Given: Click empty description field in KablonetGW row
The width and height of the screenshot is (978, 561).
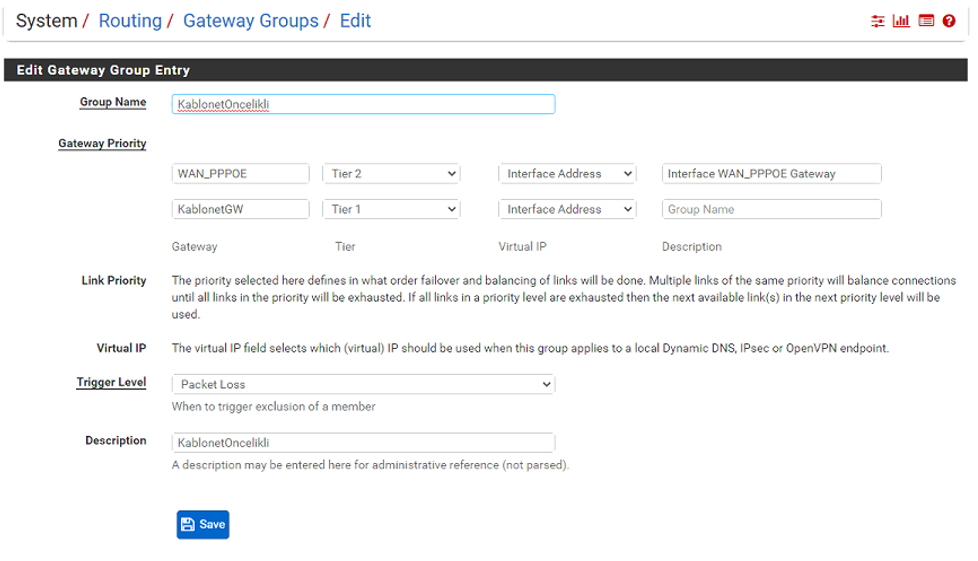Looking at the screenshot, I should [771, 210].
